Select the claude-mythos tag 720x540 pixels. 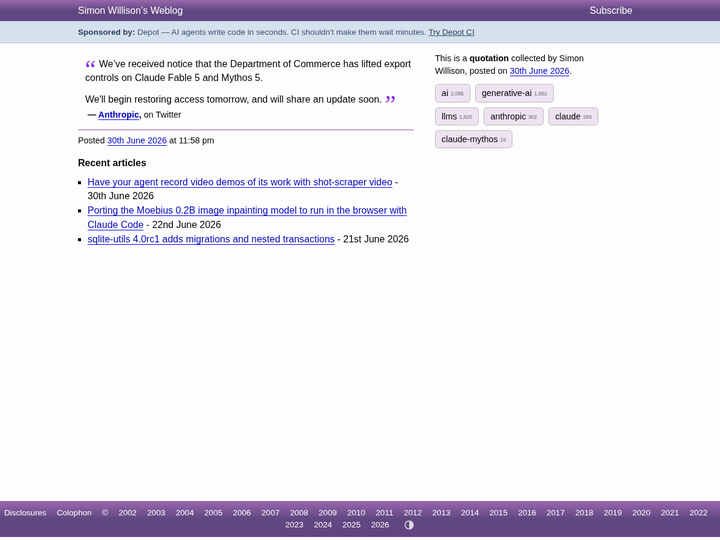(473, 140)
